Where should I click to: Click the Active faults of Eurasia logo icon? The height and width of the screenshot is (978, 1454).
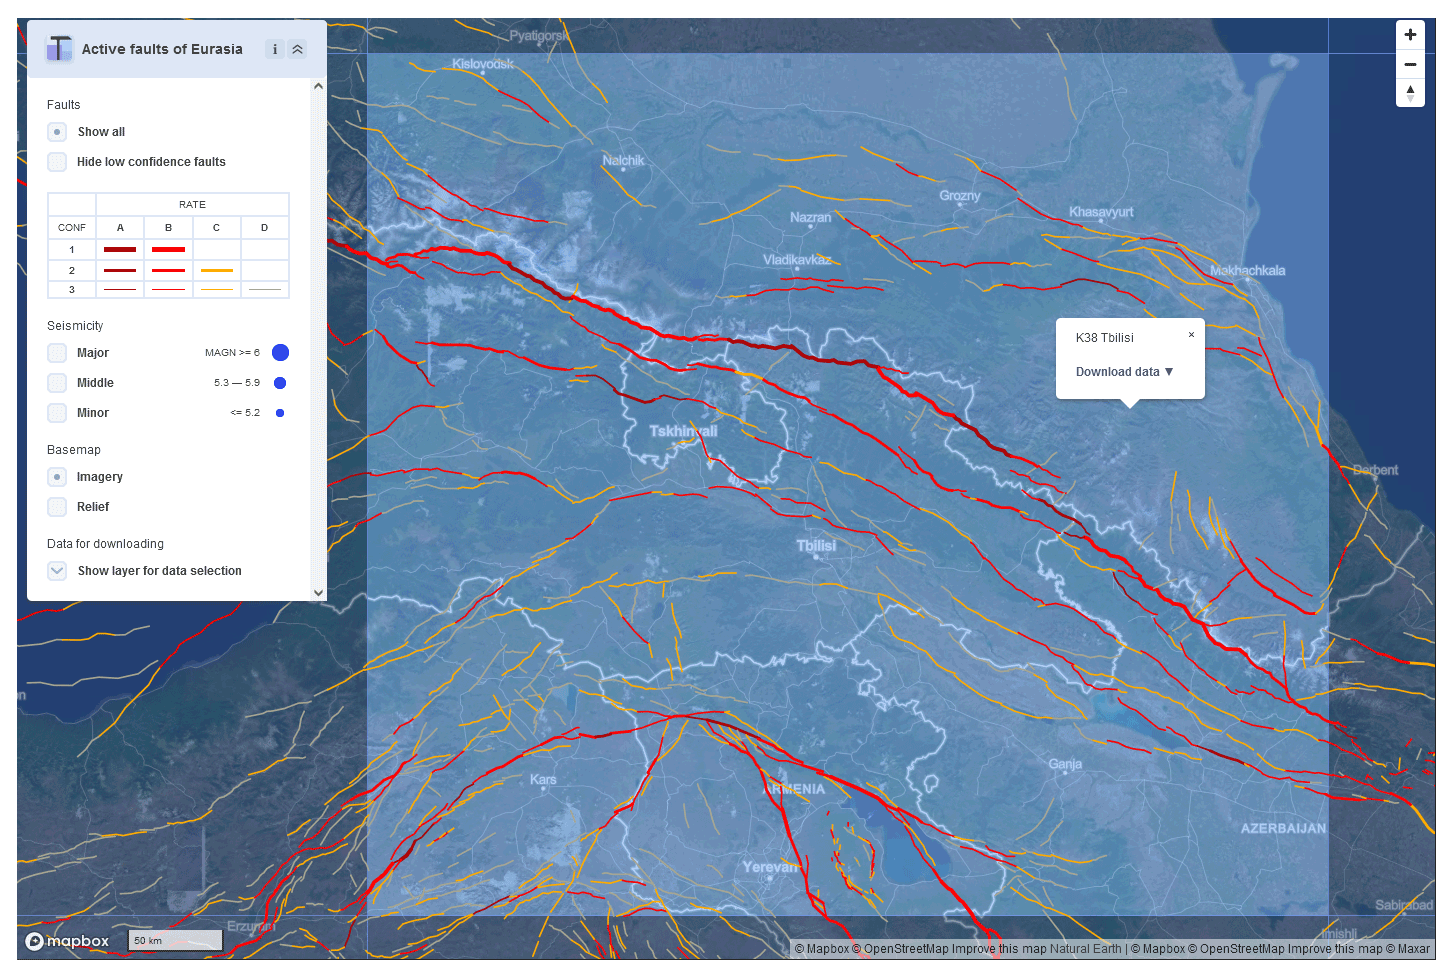[59, 48]
